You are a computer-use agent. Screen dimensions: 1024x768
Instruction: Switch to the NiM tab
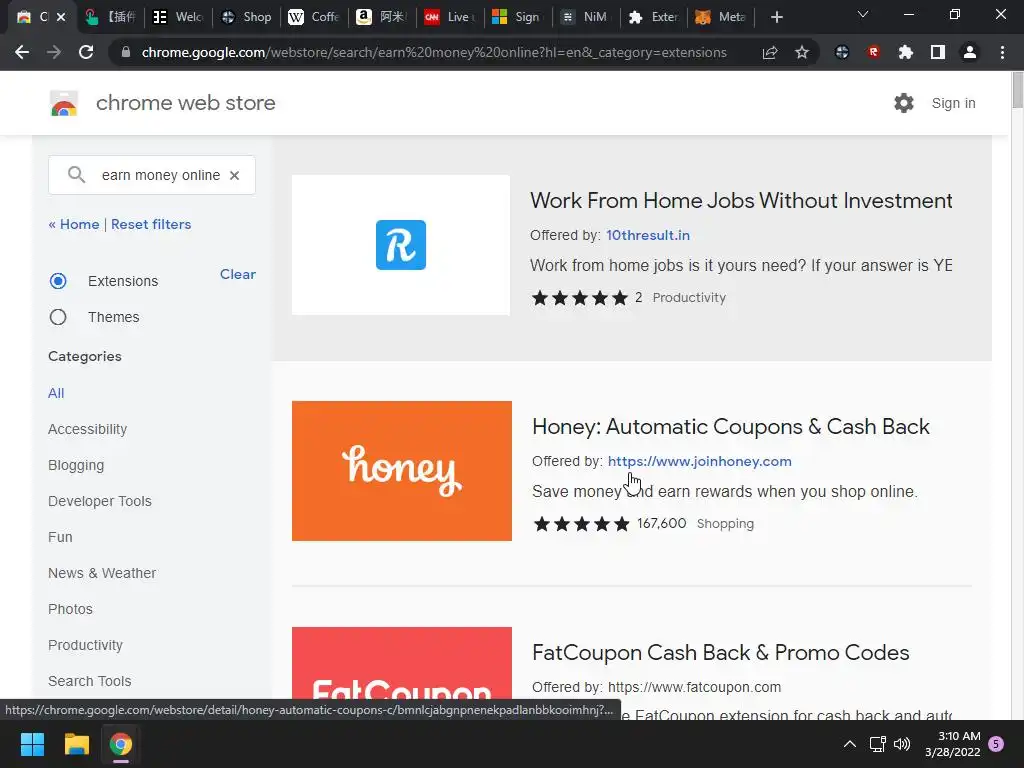point(586,17)
